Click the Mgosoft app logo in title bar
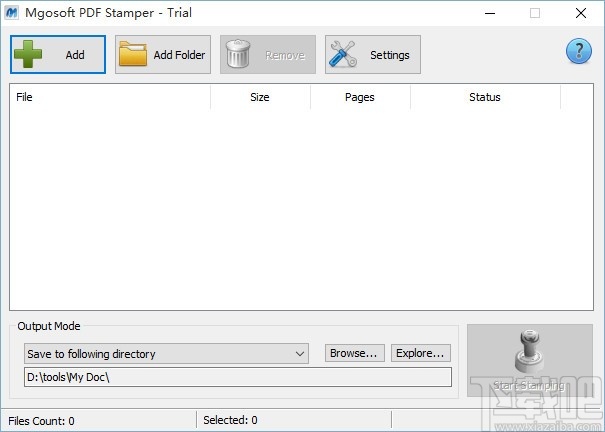The image size is (605, 432). click(x=12, y=13)
